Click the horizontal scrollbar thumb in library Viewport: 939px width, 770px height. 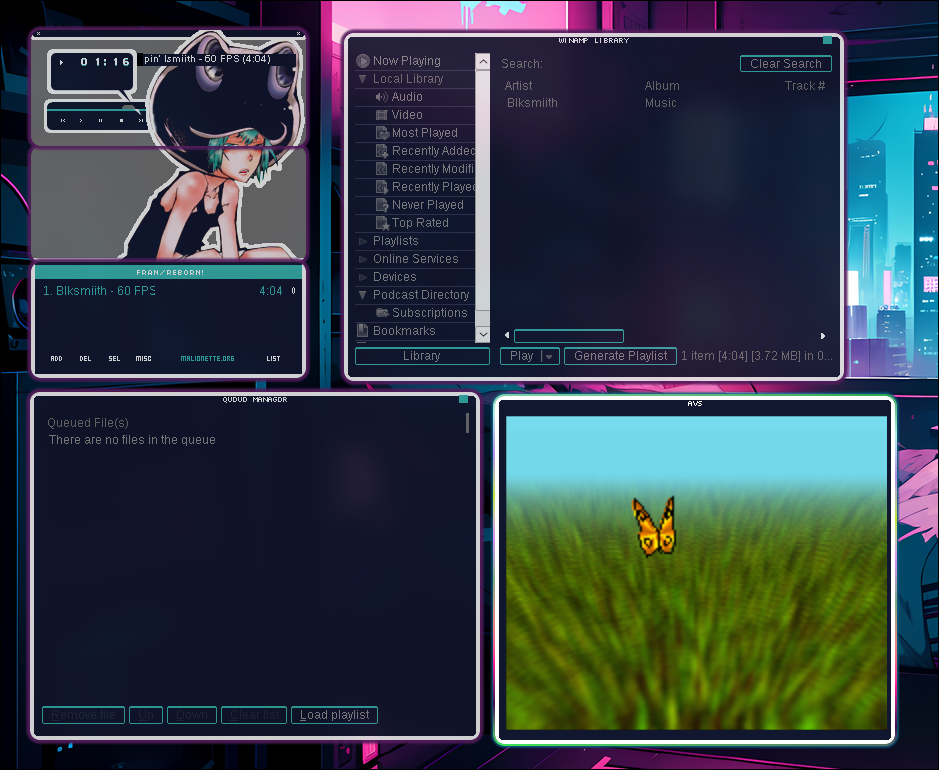tap(569, 336)
